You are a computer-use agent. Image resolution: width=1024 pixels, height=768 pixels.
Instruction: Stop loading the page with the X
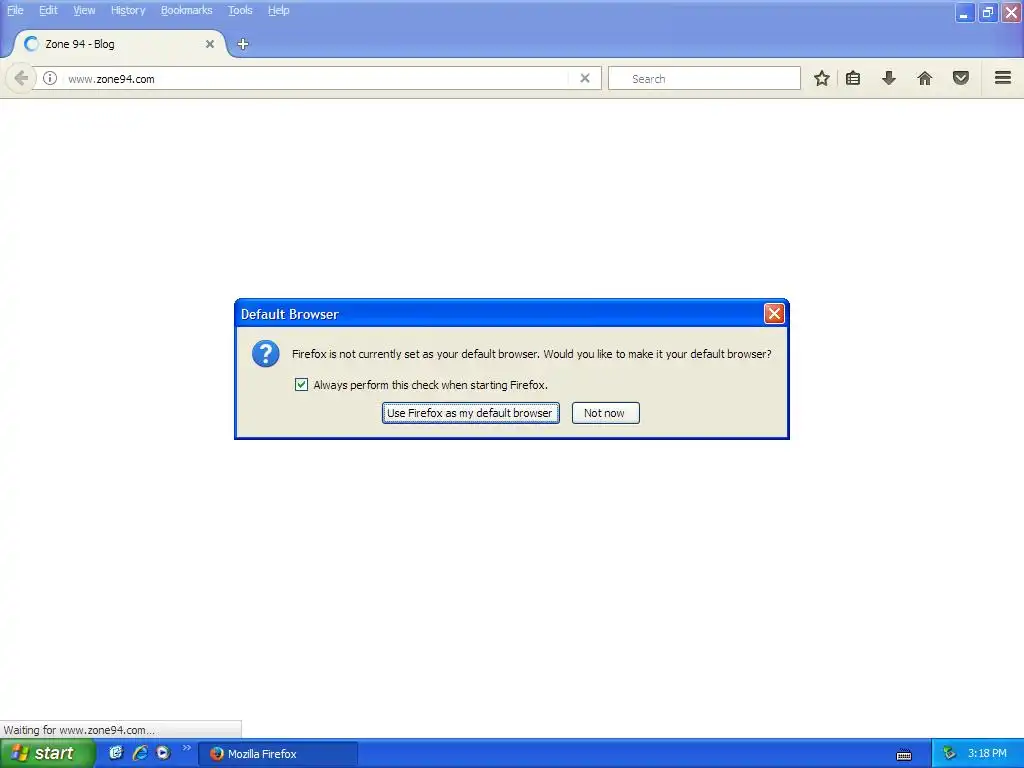[x=585, y=78]
